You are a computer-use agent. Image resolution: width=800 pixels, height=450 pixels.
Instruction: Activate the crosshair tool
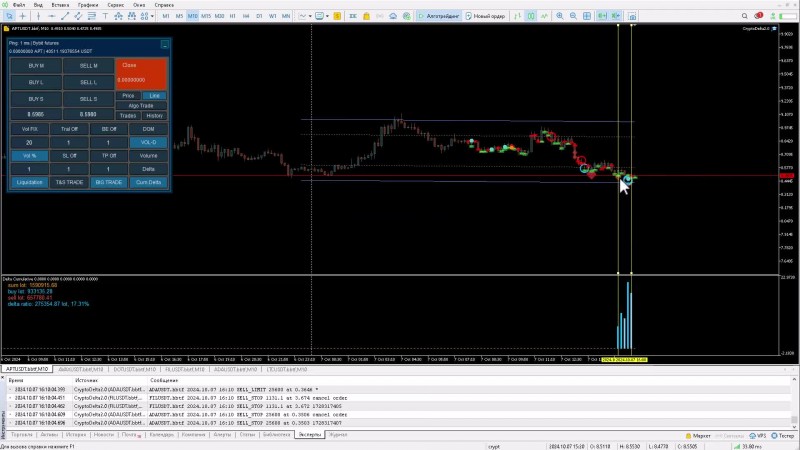tap(22, 16)
